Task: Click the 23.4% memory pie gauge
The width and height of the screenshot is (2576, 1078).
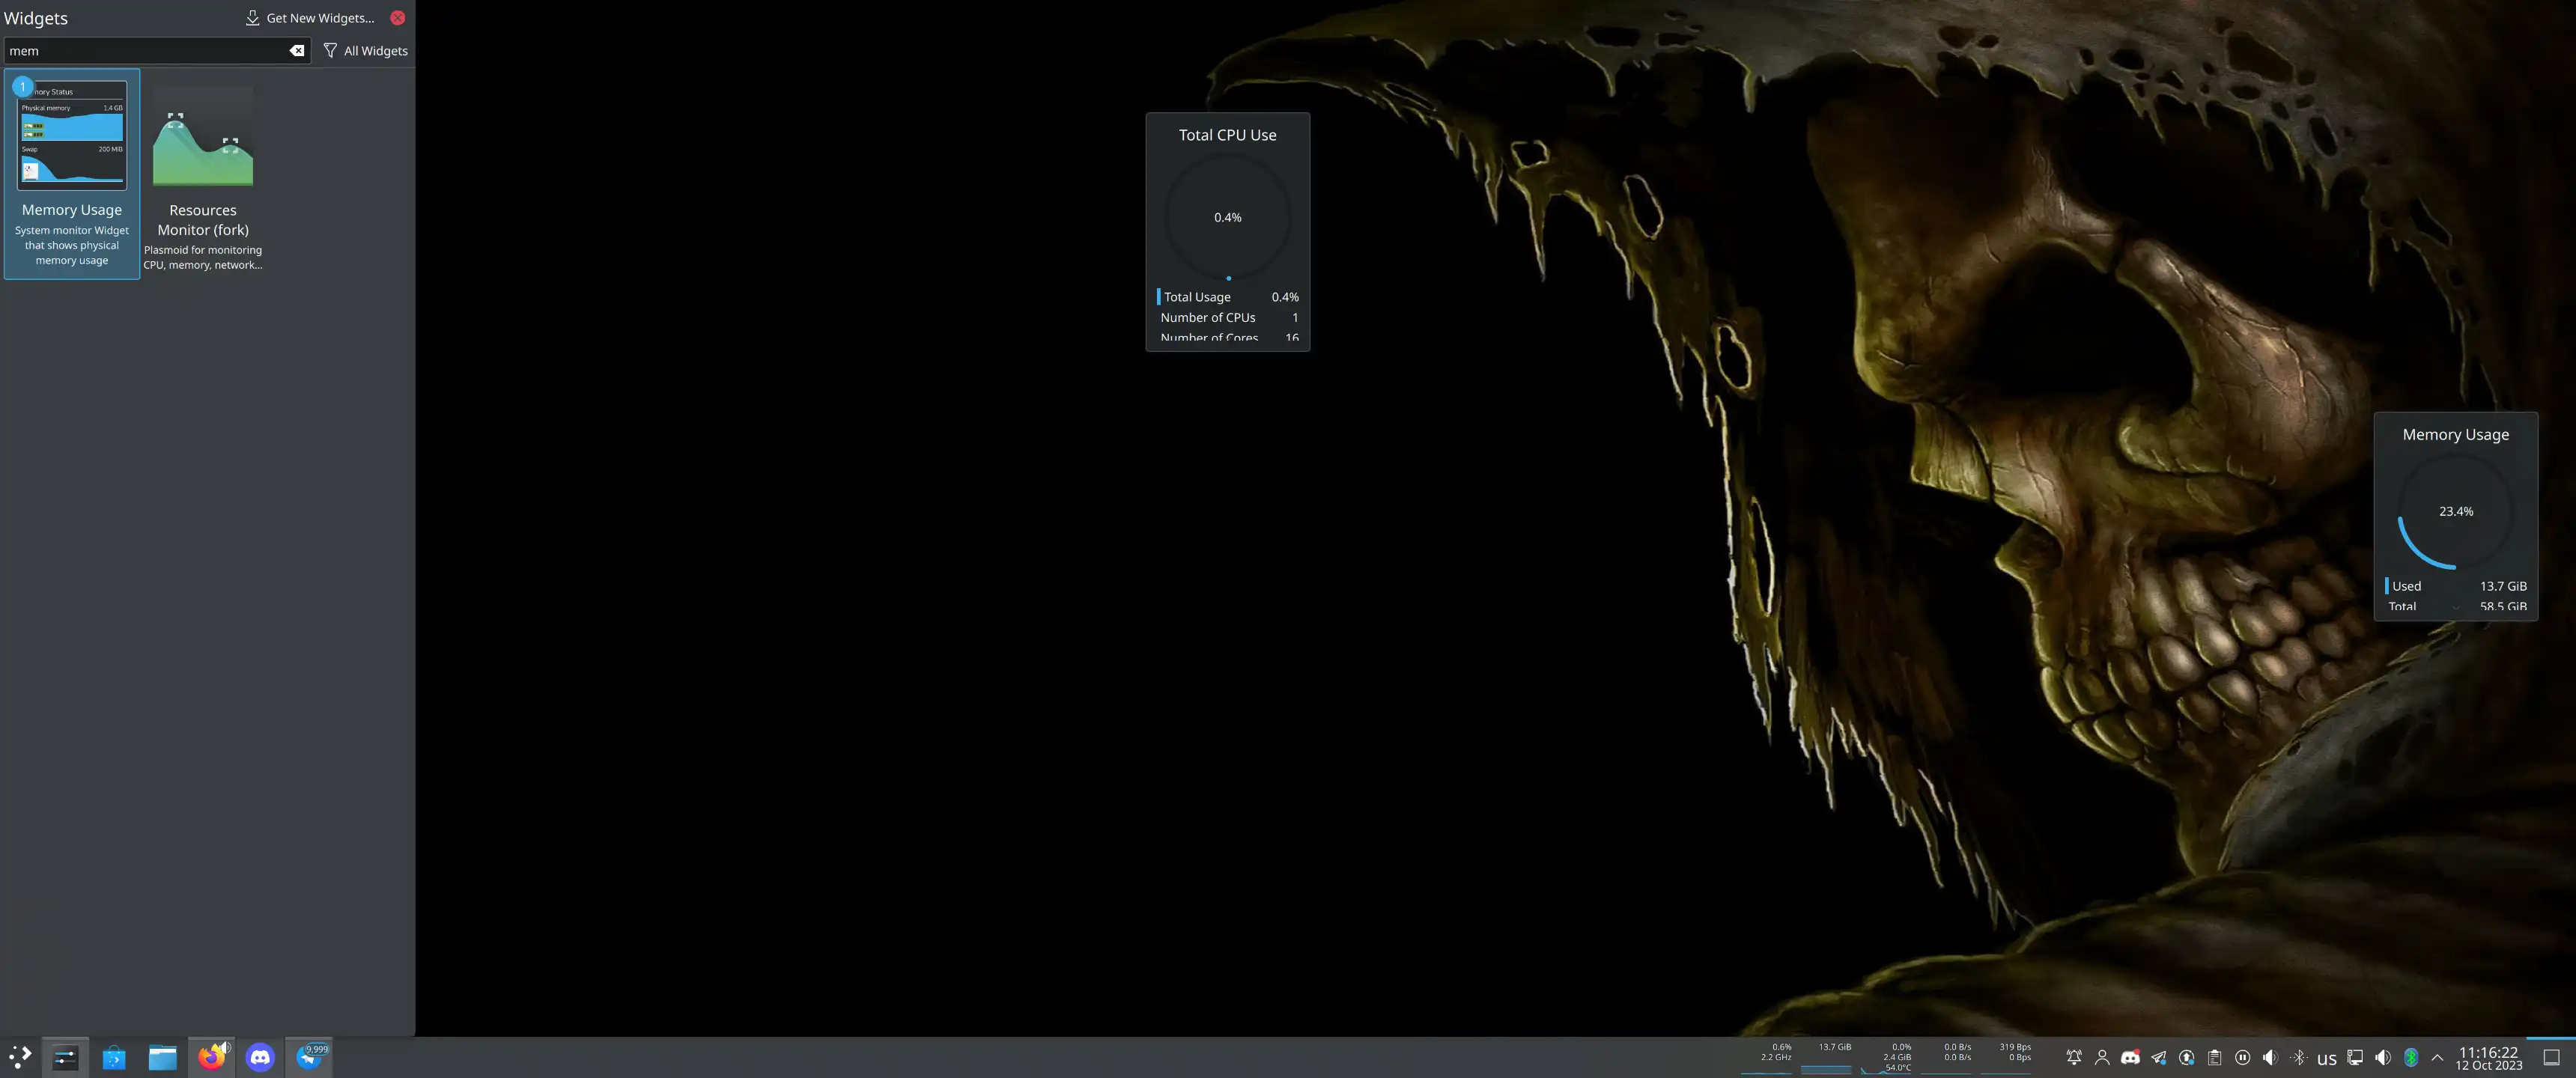Action: pos(2456,511)
